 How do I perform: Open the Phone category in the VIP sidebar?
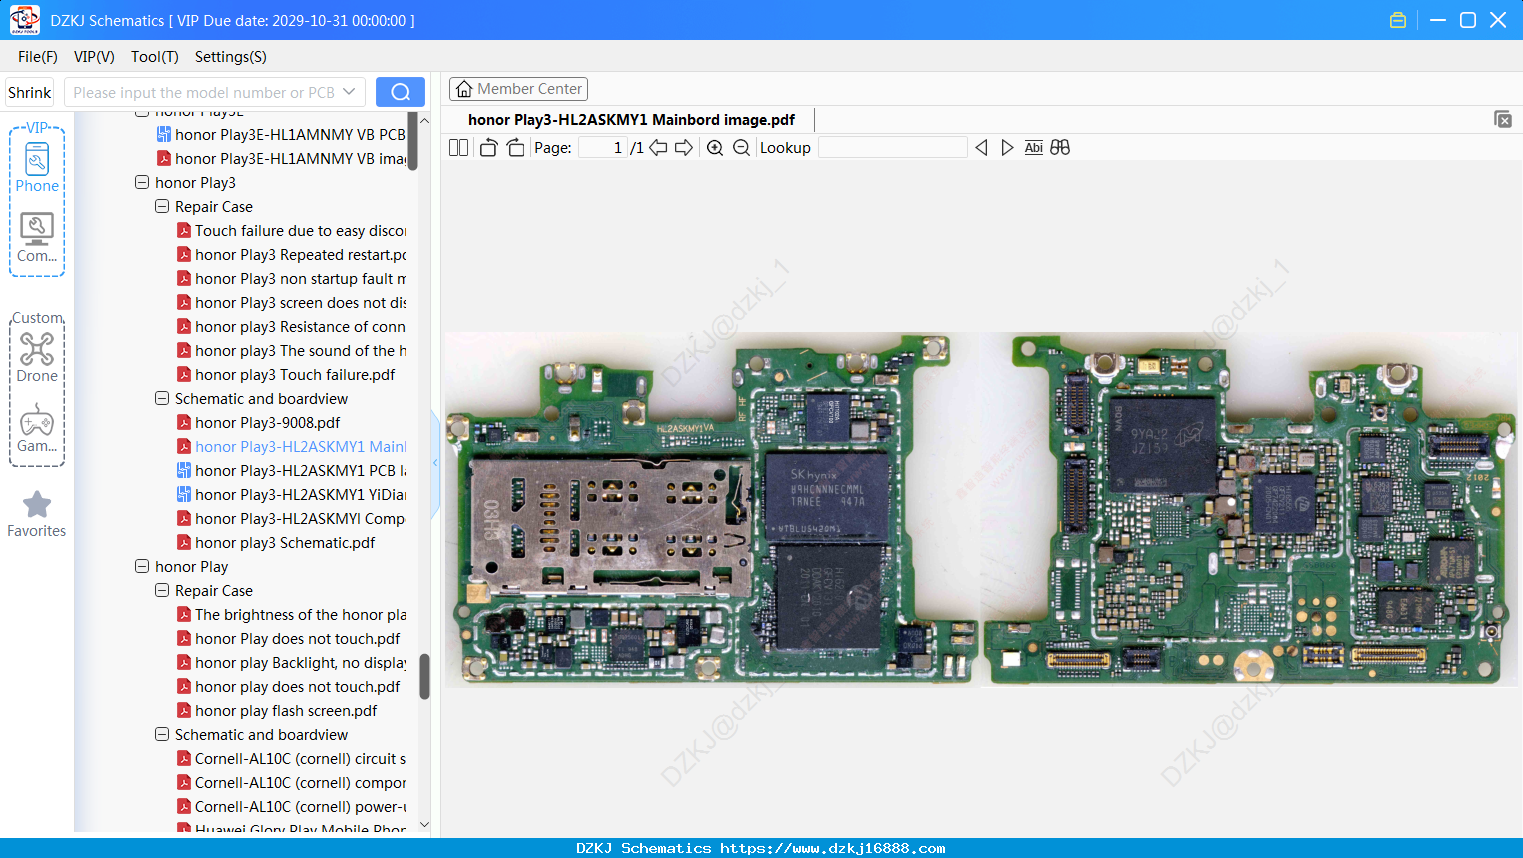[x=37, y=167]
